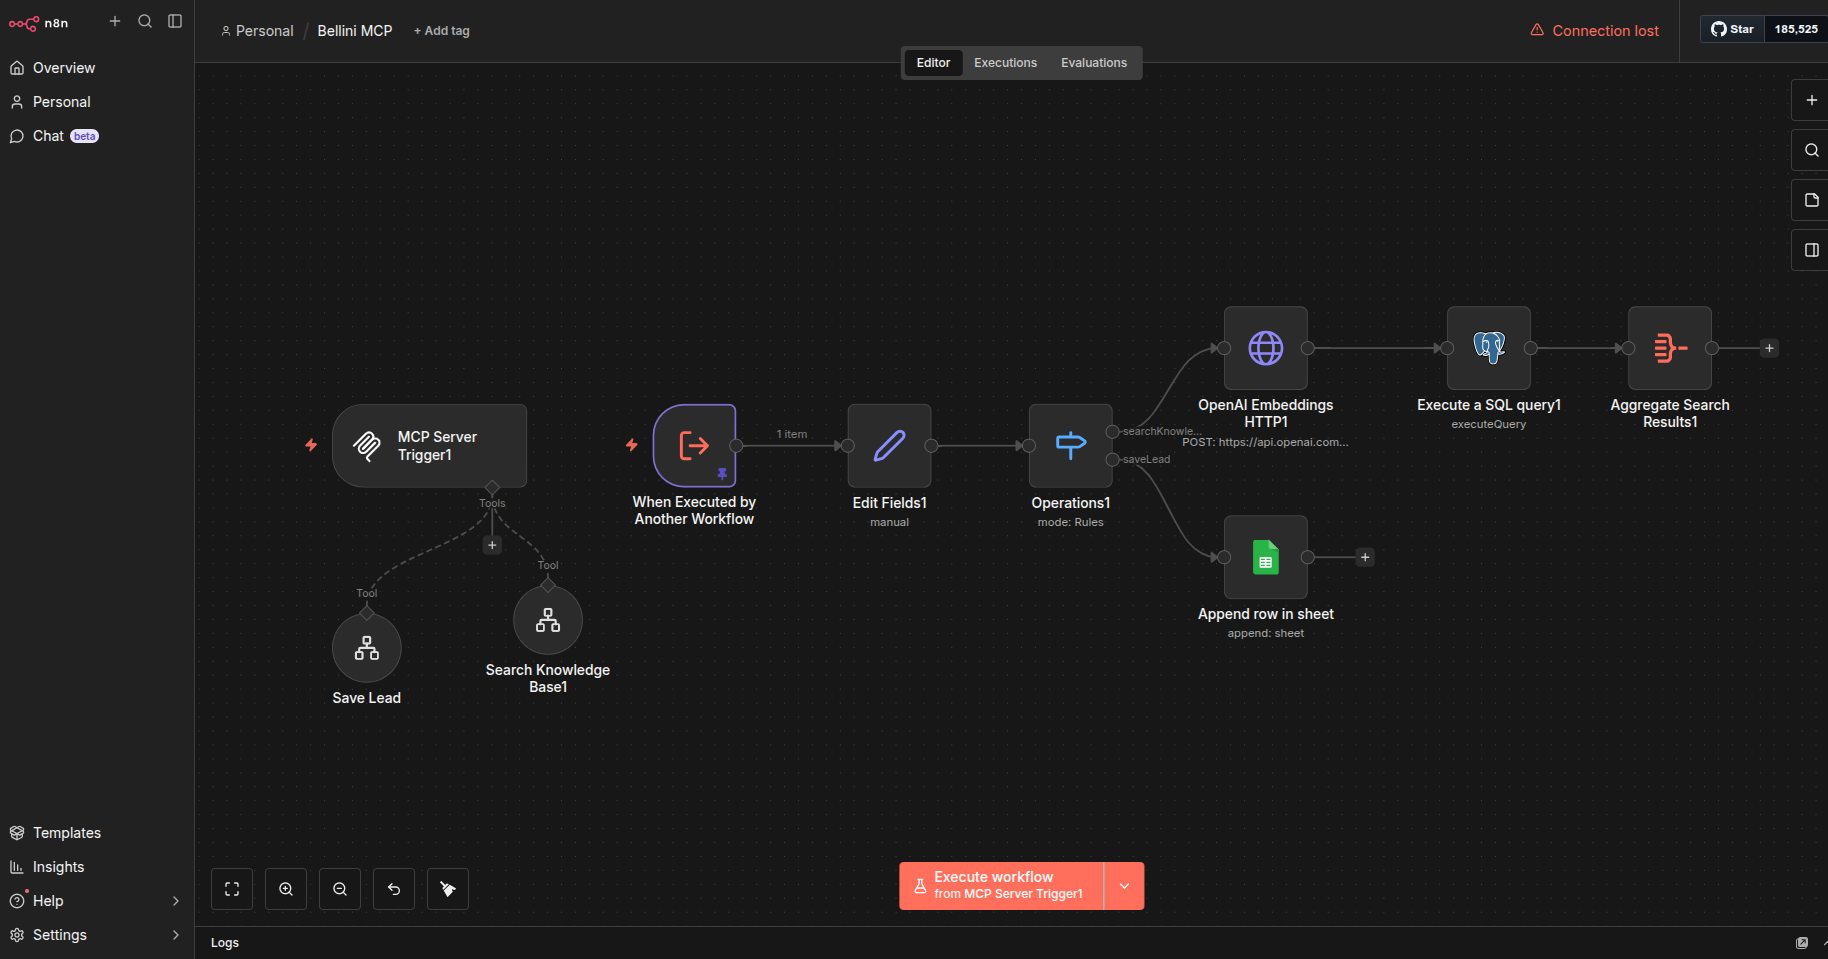The width and height of the screenshot is (1828, 959).
Task: Expand the Help submenu
Action: click(176, 901)
